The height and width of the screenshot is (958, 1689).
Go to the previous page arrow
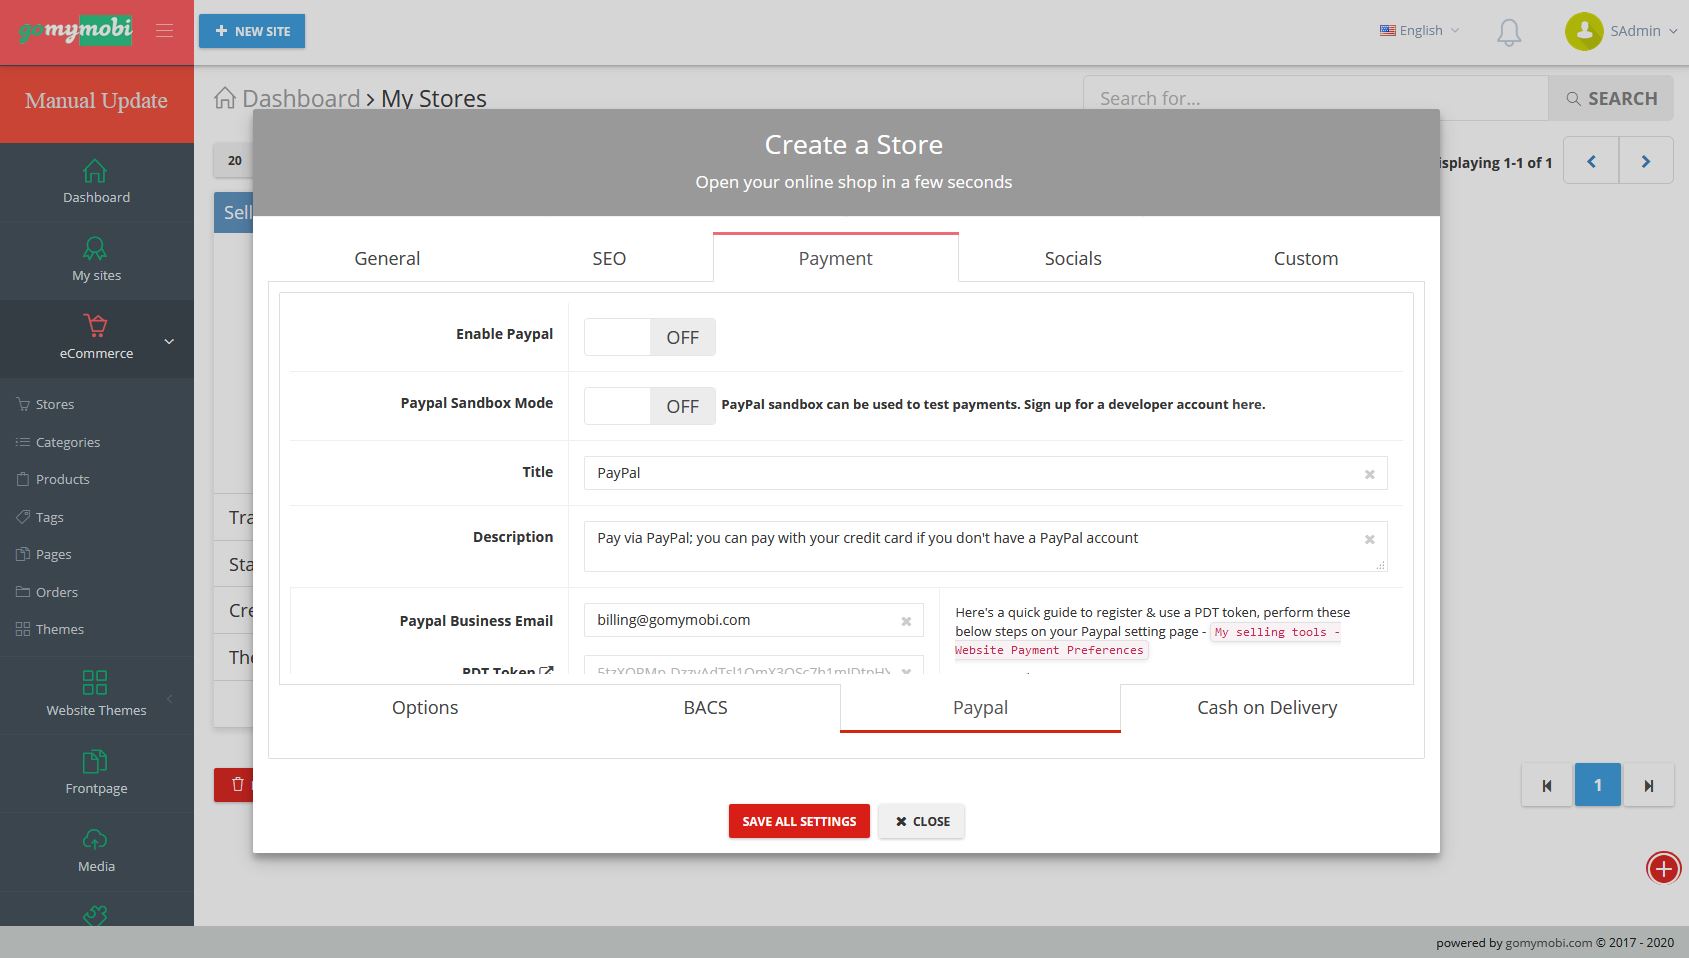pos(1591,161)
